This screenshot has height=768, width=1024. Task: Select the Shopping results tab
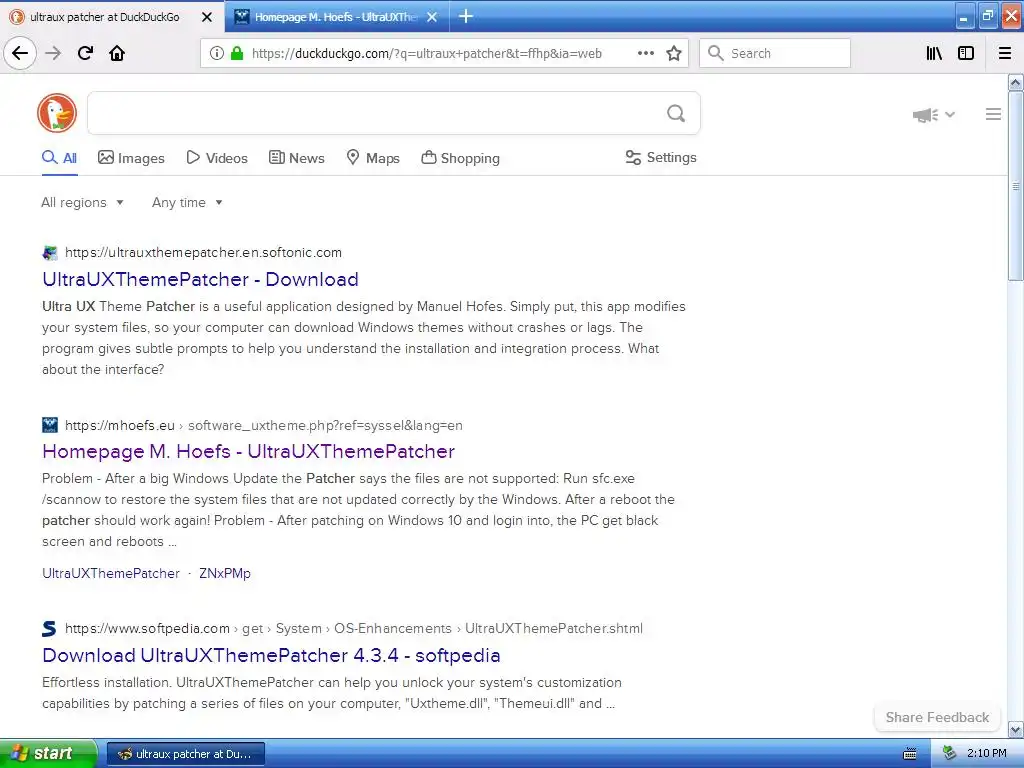460,158
